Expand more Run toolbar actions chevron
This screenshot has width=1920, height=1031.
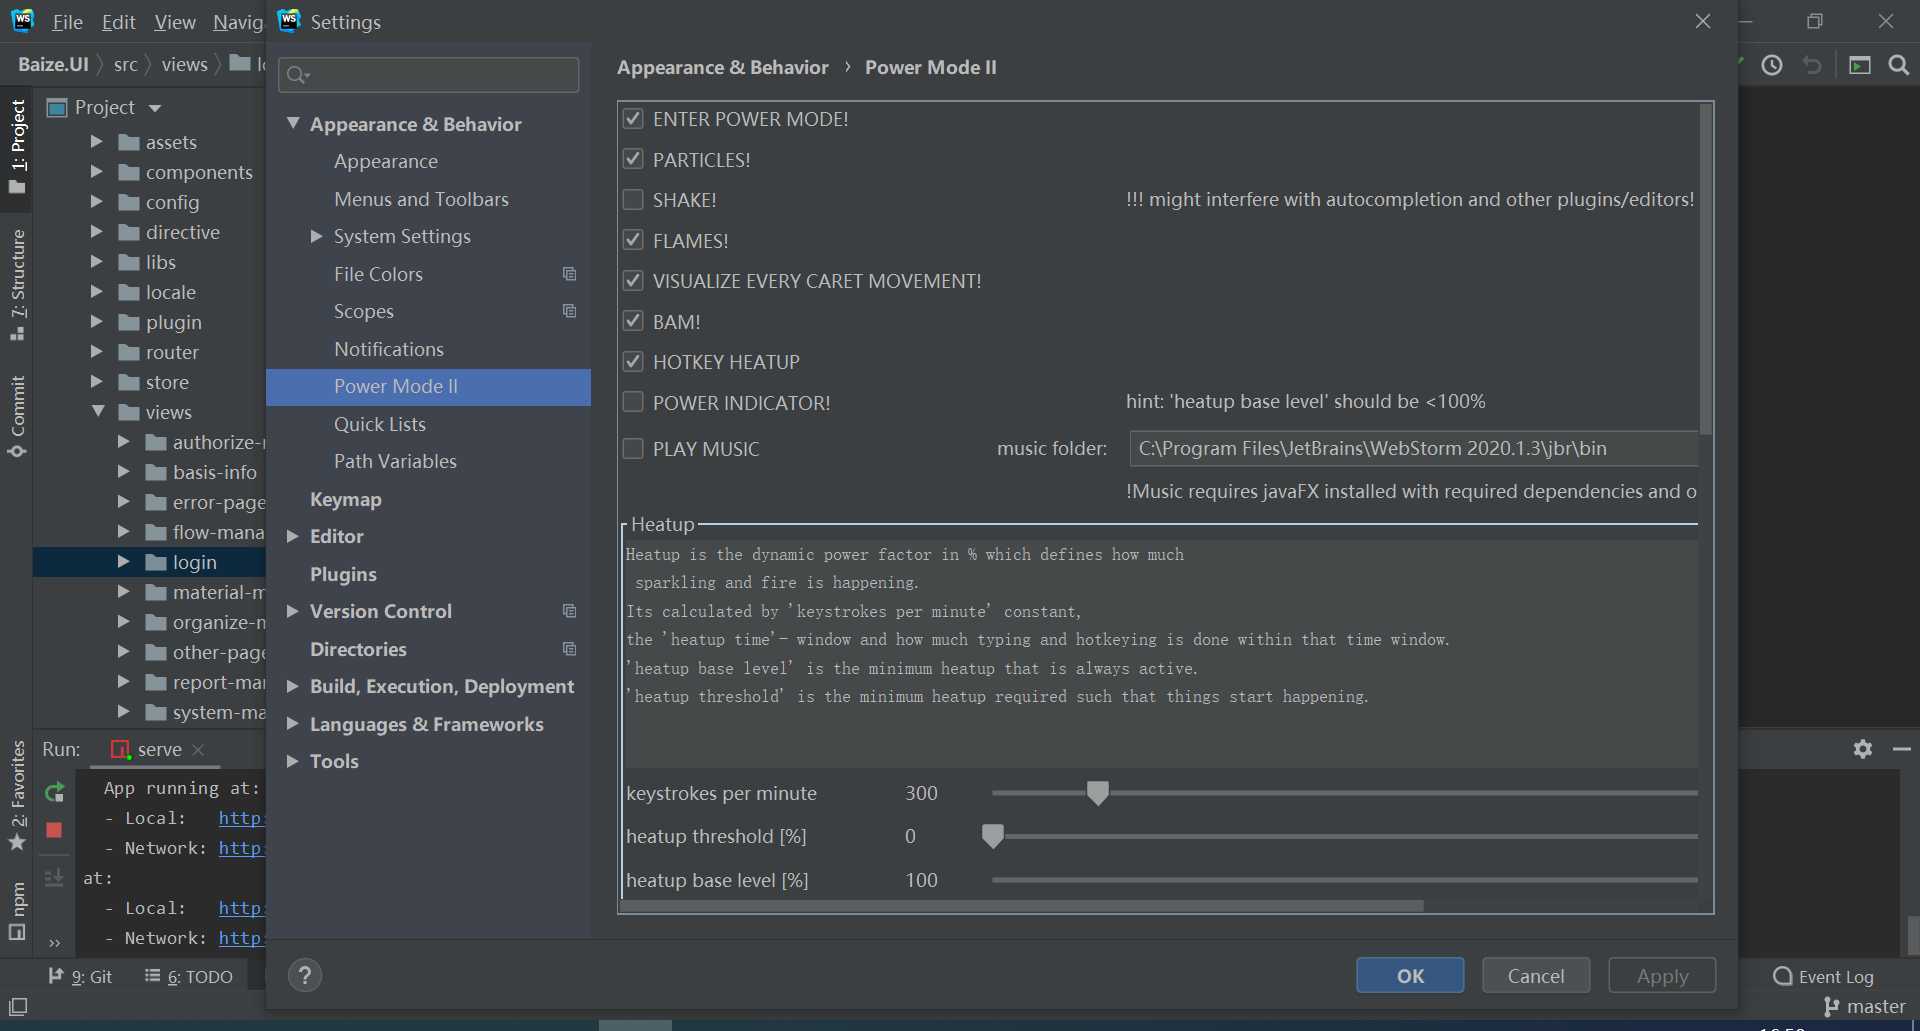point(54,942)
